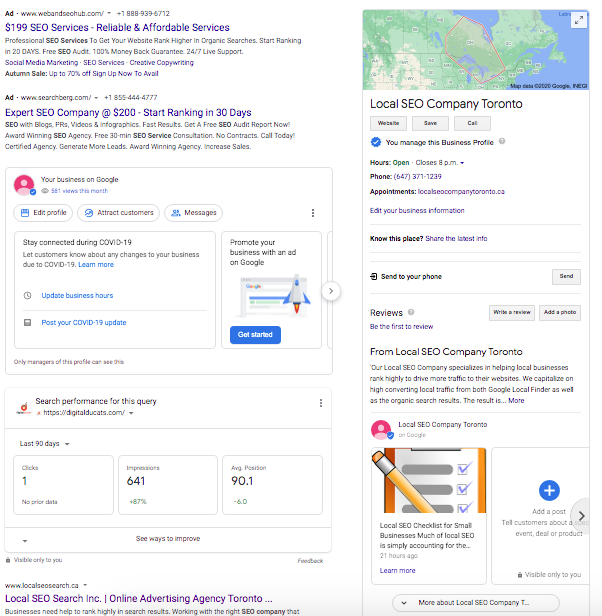Show next post with right chevron
Viewport: 602px width, 616px height.
click(x=582, y=516)
